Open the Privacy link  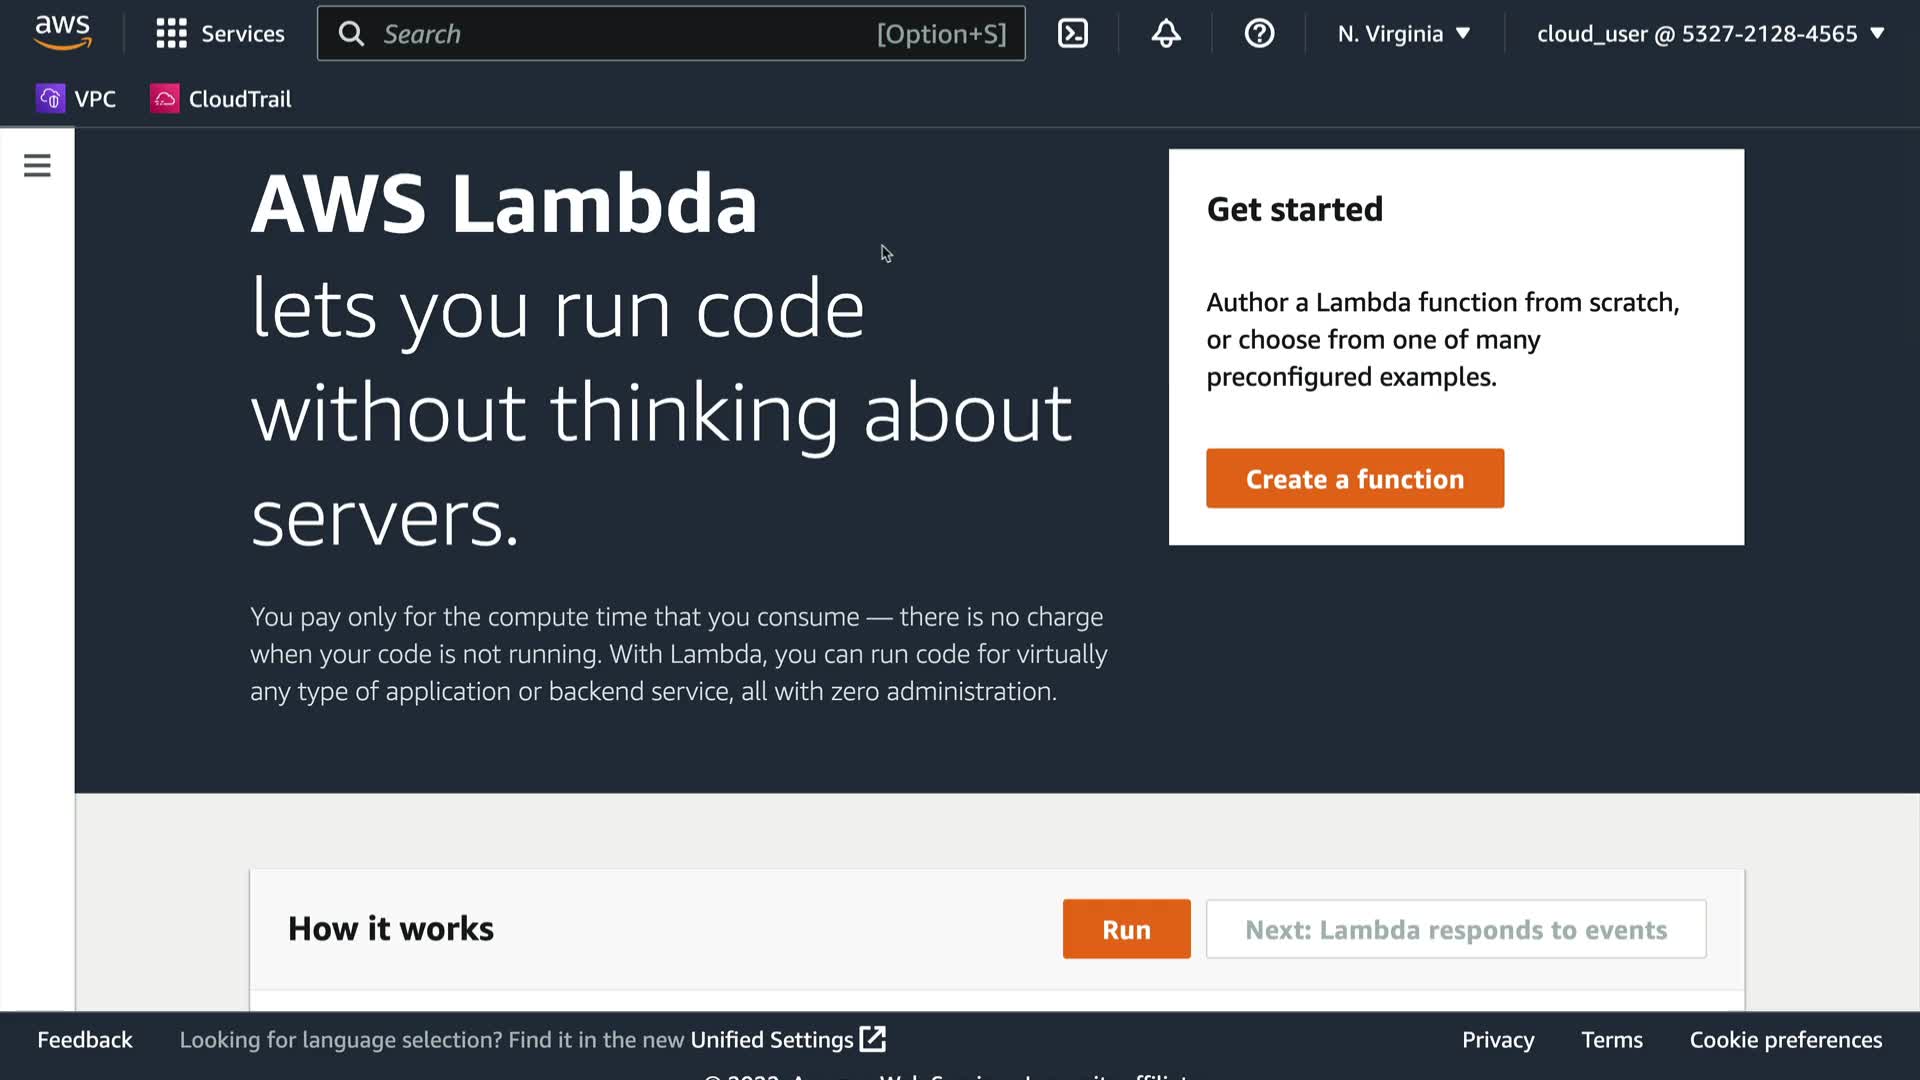(1497, 1040)
